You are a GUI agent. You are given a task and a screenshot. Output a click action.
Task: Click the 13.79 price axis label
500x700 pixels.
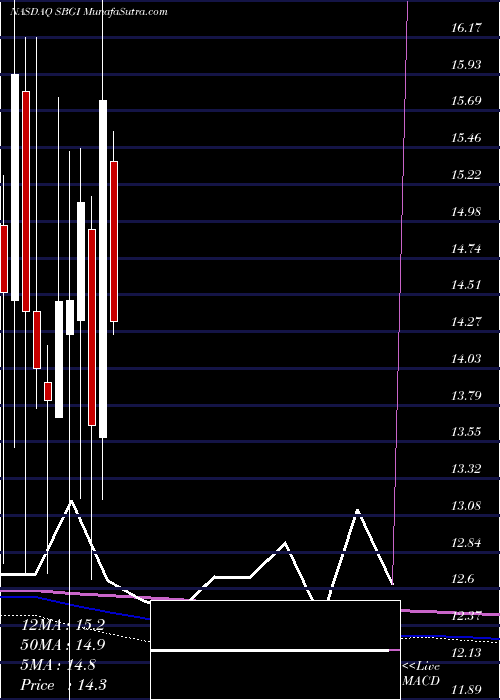tap(466, 396)
